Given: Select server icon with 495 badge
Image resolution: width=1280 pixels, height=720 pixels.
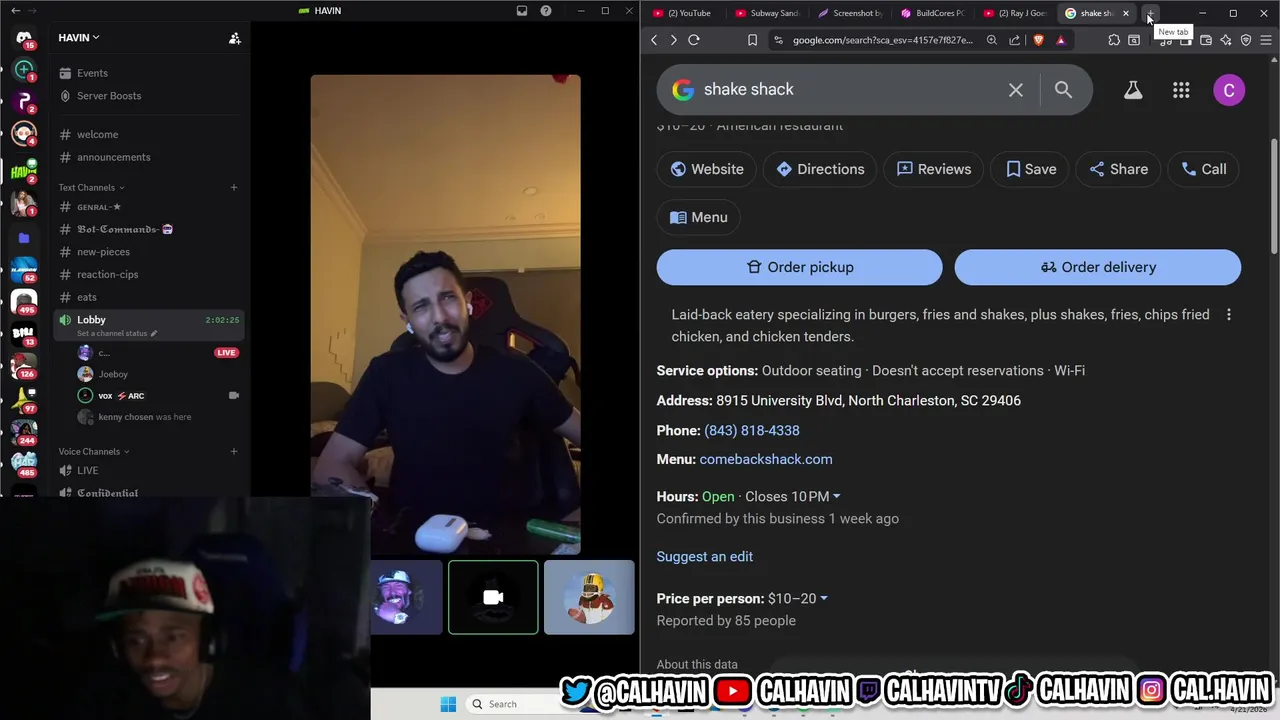Looking at the screenshot, I should [24, 300].
